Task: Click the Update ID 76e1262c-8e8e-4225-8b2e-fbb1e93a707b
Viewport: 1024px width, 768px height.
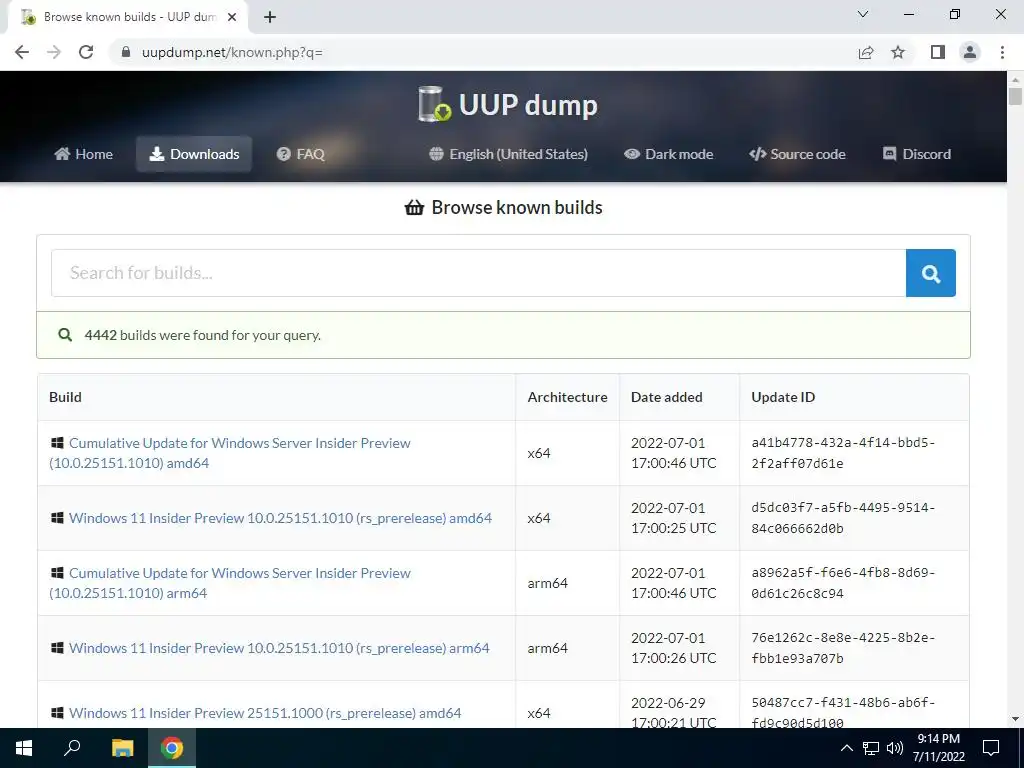Action: coord(843,648)
